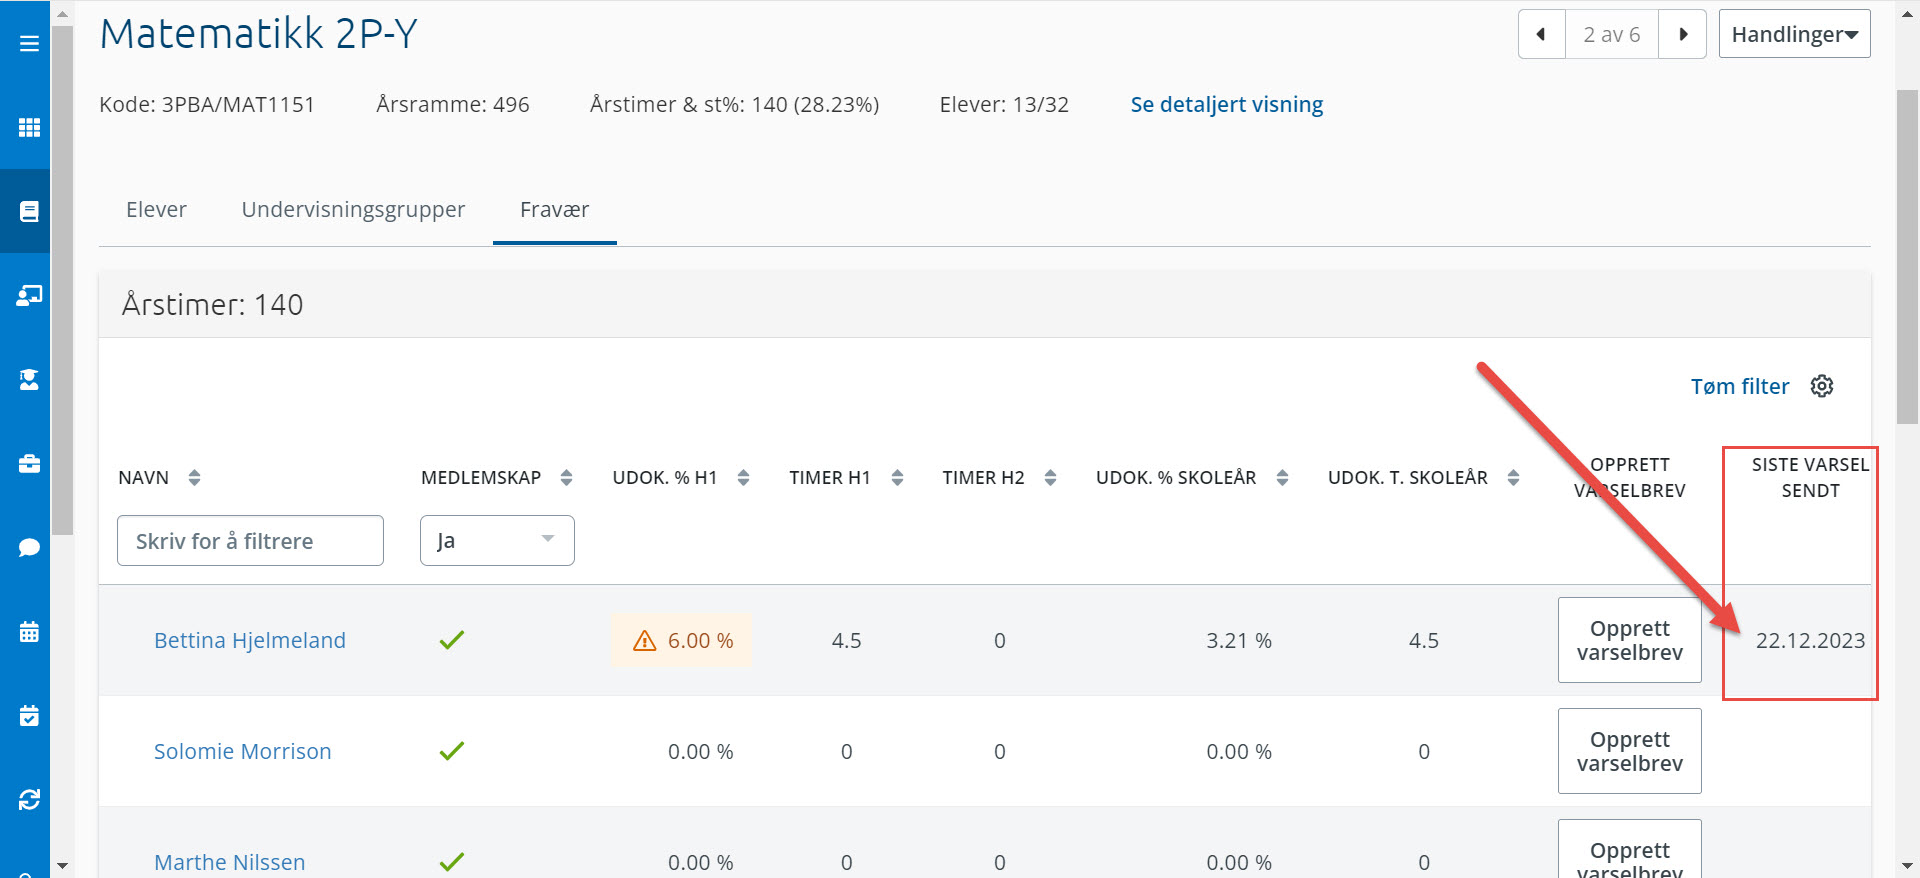
Task: Open student Marthe Nilssen
Action: pyautogui.click(x=229, y=862)
